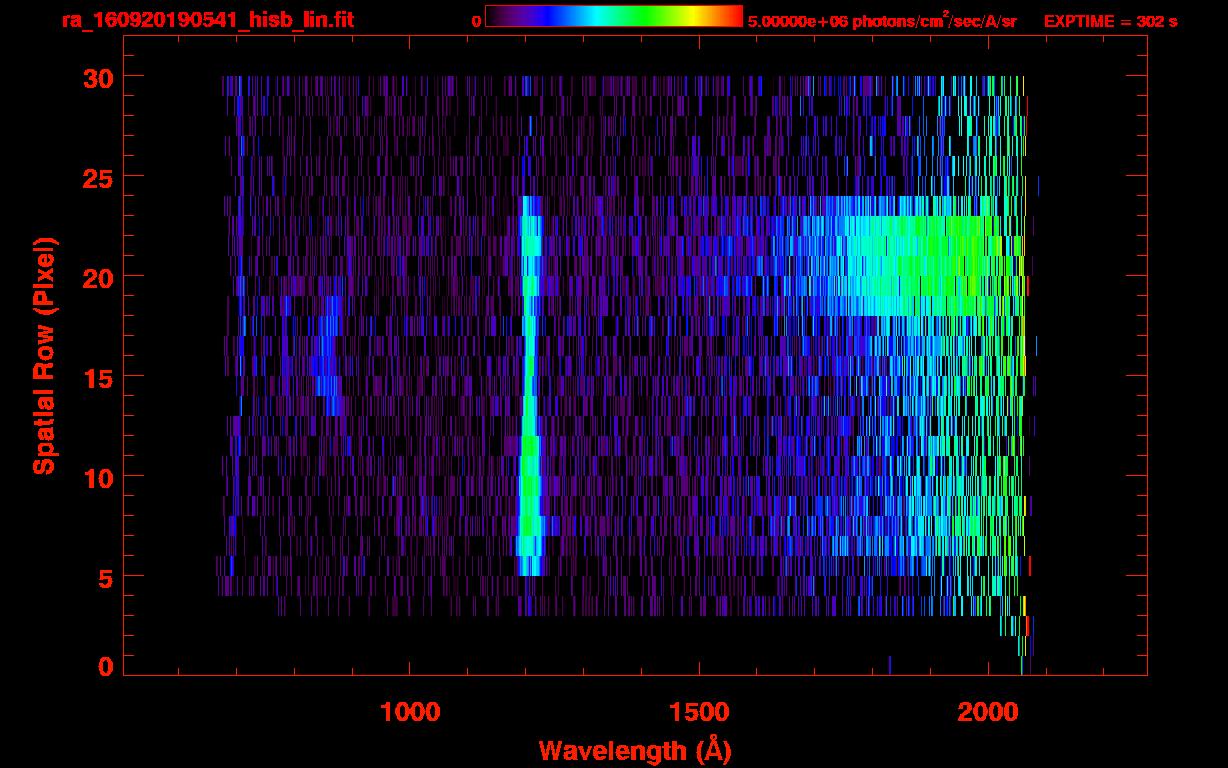Click the bright emission line near 1216 Å
The height and width of the screenshot is (768, 1228).
530,386
